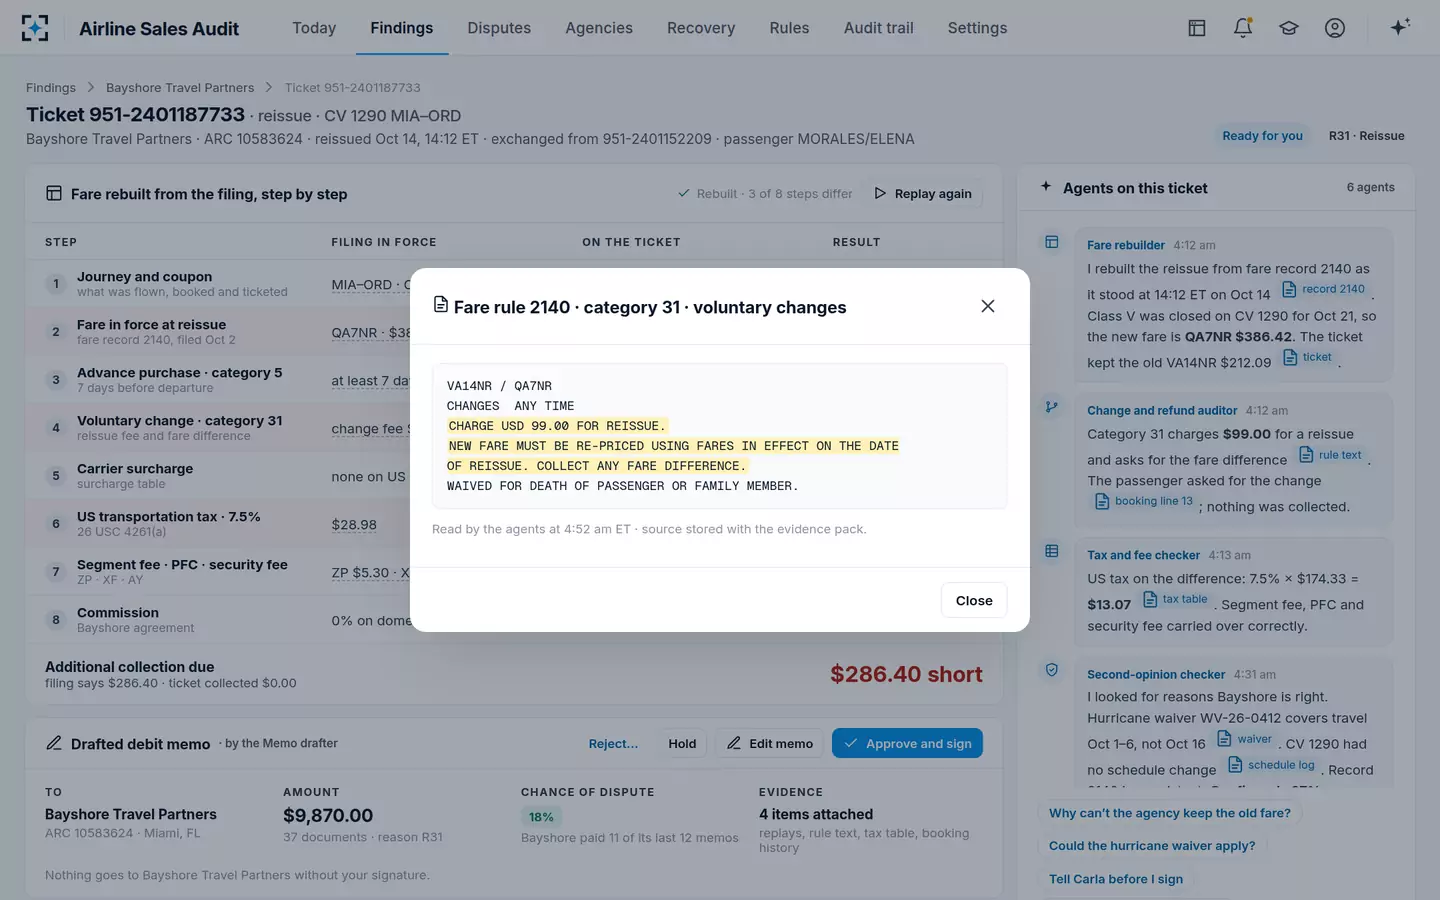Viewport: 1440px width, 900px height.
Task: Select step 3 Advance purchase row
Action: (514, 380)
